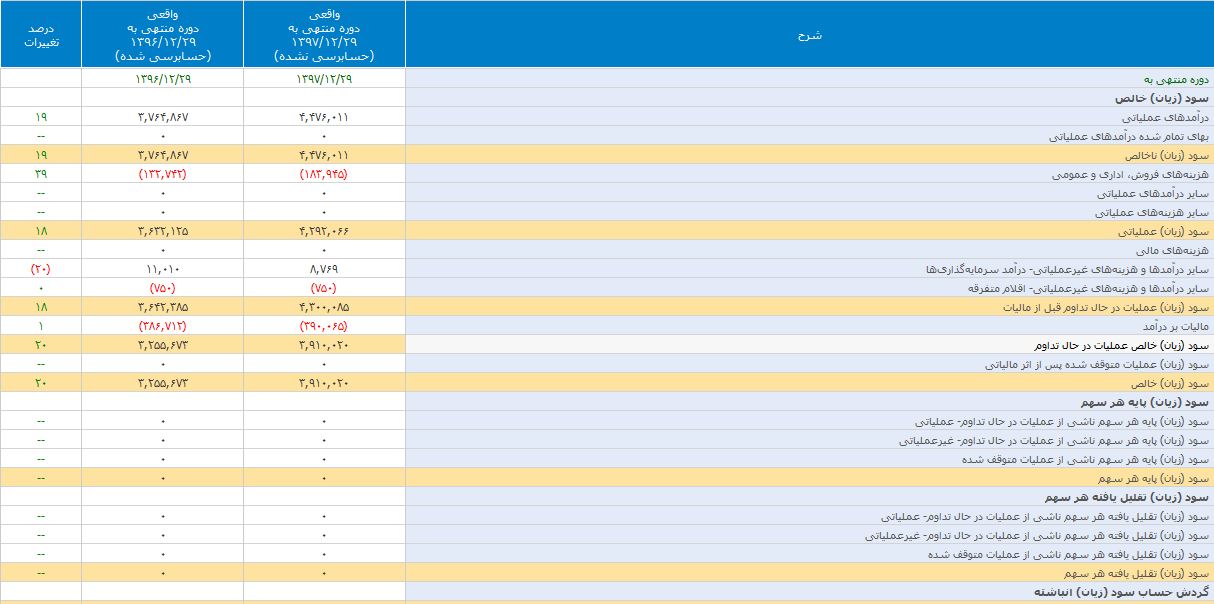The width and height of the screenshot is (1214, 604).
Task: Click the 39 percent change cell
Action: pyautogui.click(x=41, y=175)
